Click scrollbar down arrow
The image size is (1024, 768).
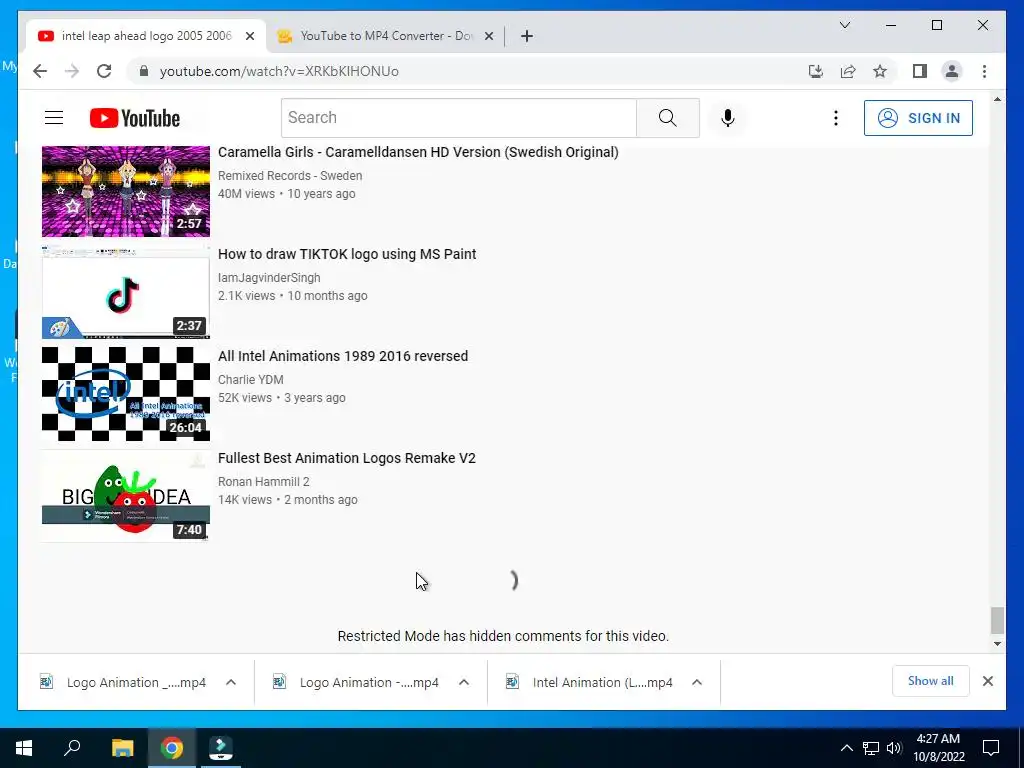tap(997, 644)
